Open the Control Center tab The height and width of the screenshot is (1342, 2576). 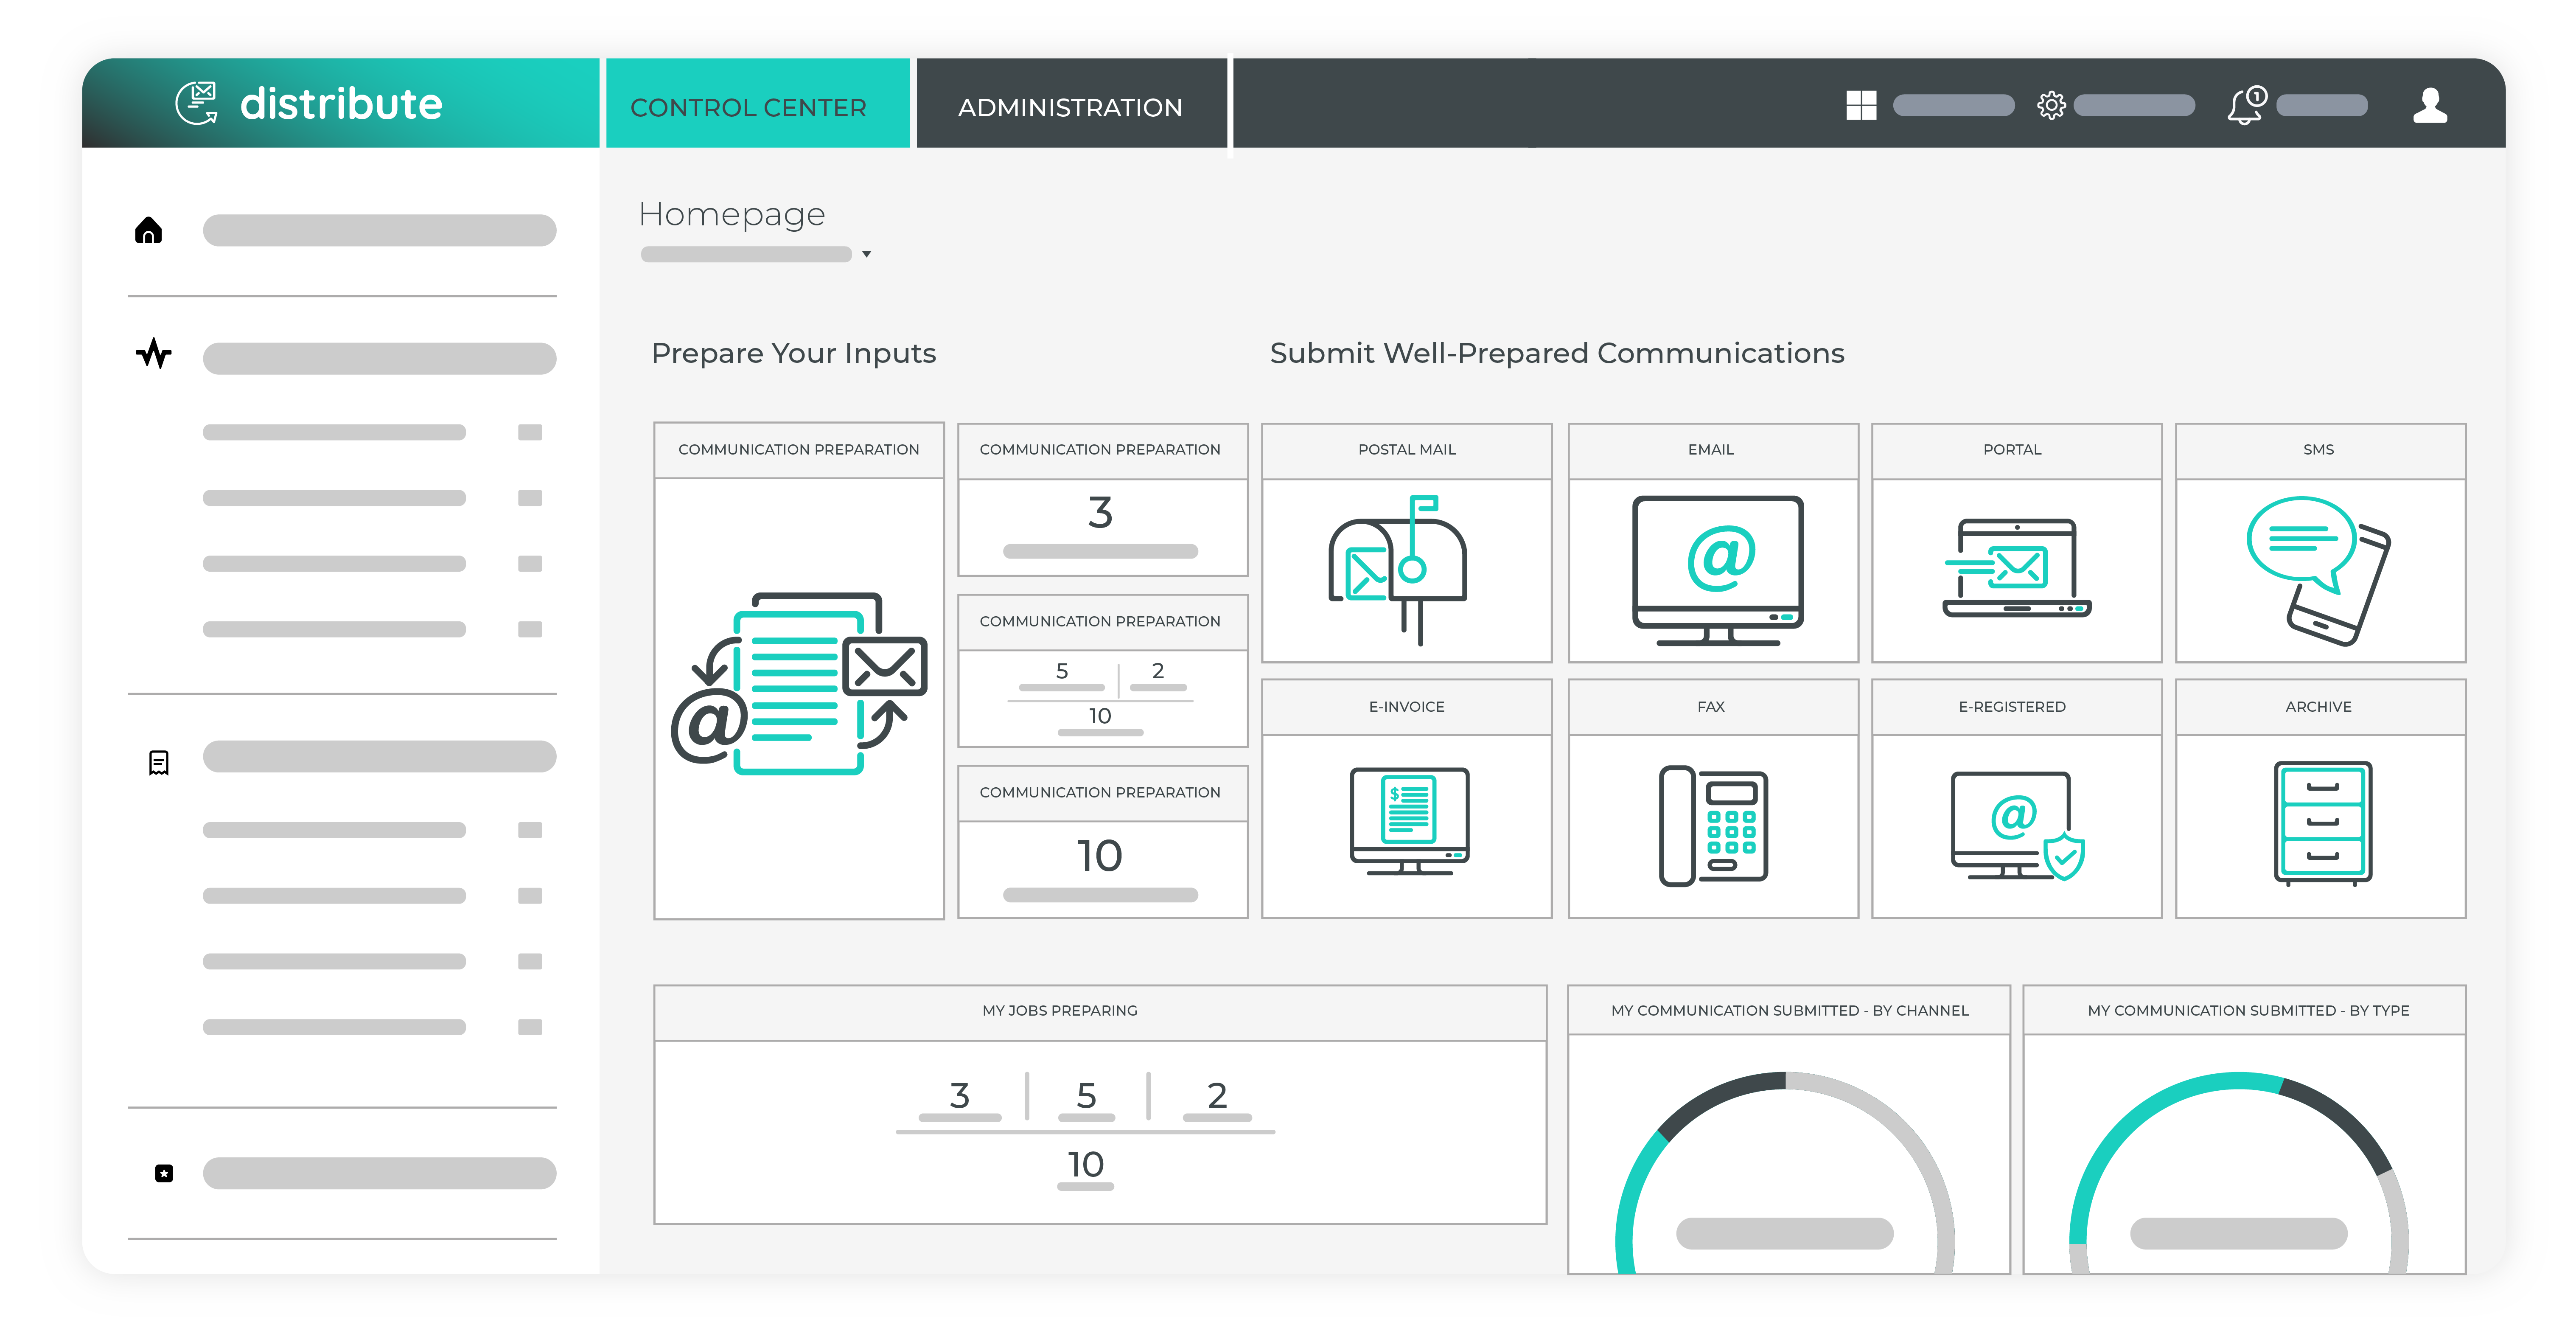[757, 104]
